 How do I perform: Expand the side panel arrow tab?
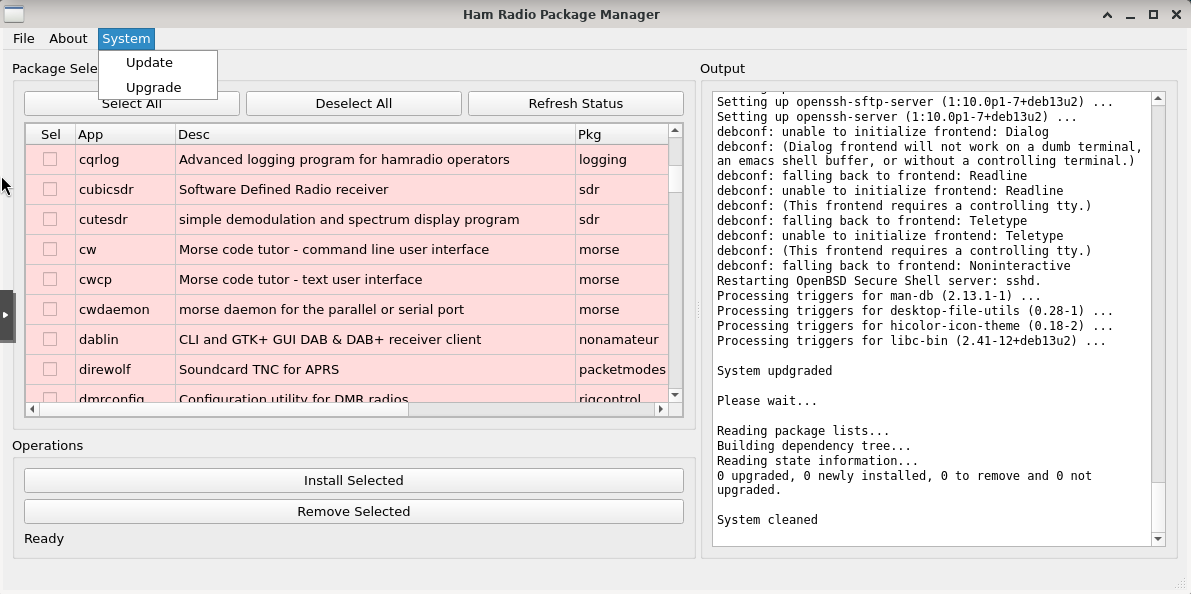(6, 314)
